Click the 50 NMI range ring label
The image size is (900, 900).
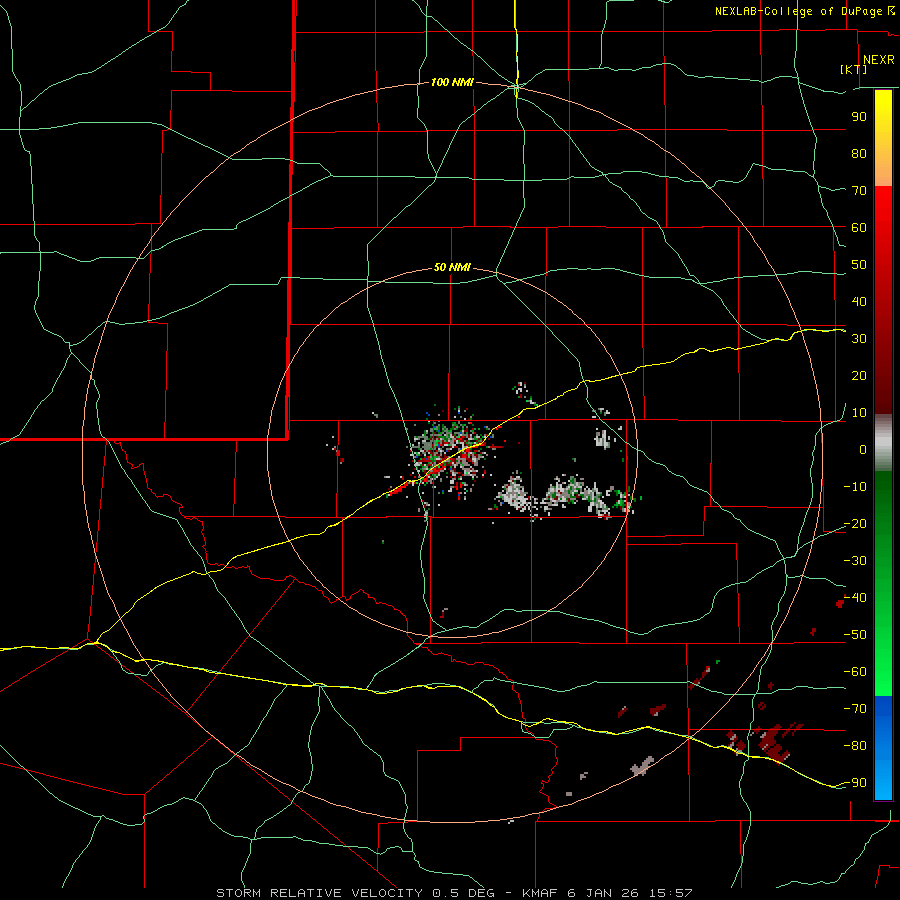coord(452,267)
